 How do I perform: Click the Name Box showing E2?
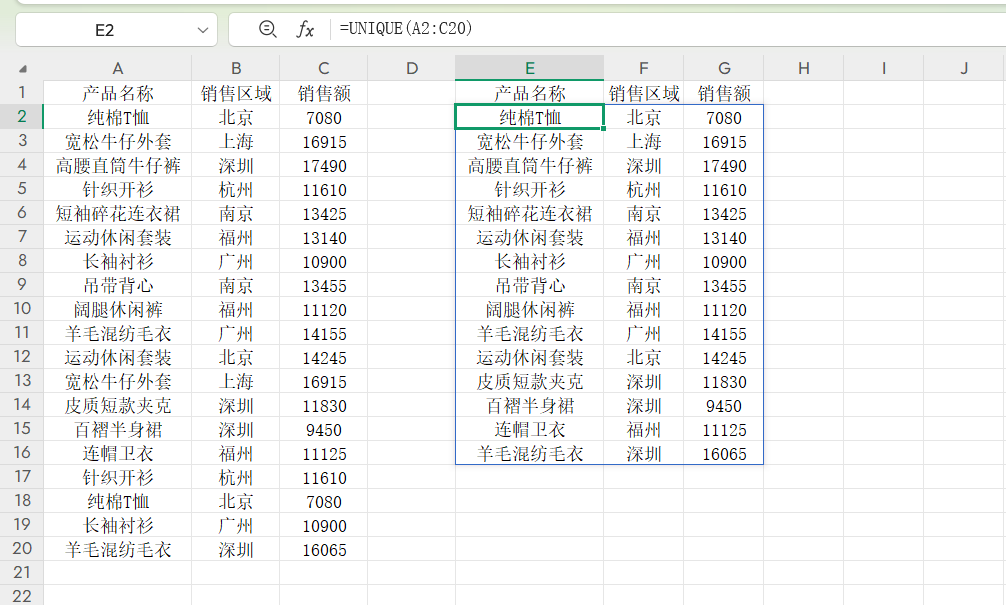(x=104, y=30)
